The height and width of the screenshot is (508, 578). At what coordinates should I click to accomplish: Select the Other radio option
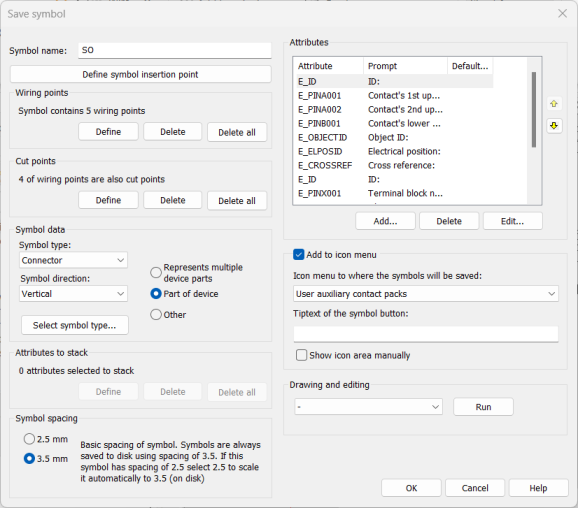pos(156,314)
